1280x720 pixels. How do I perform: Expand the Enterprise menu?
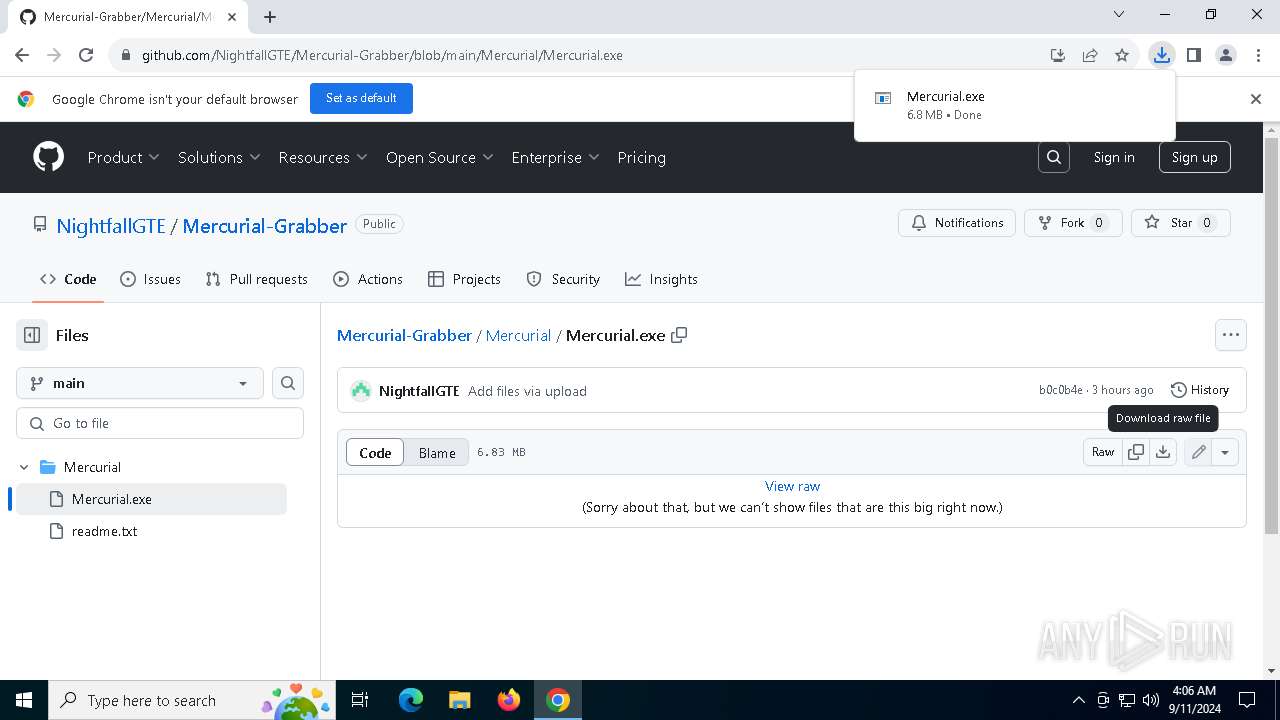(555, 157)
